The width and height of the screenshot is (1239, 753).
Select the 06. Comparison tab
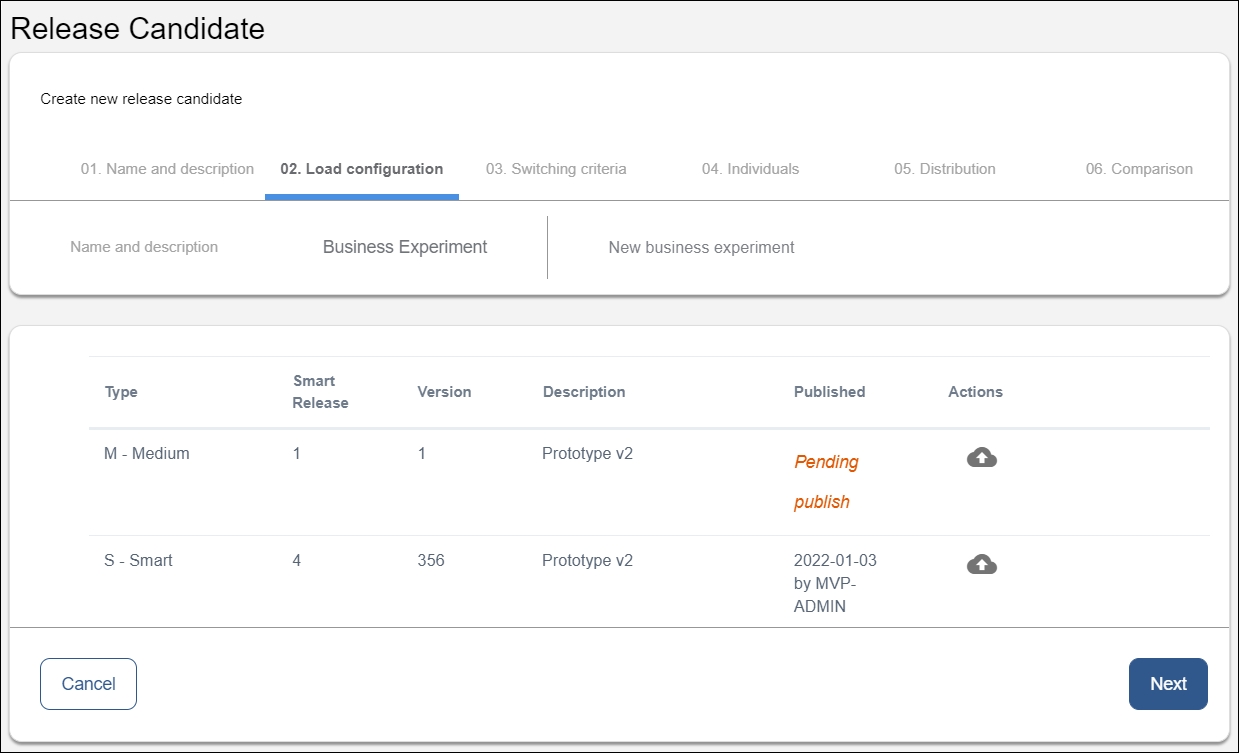[1139, 169]
